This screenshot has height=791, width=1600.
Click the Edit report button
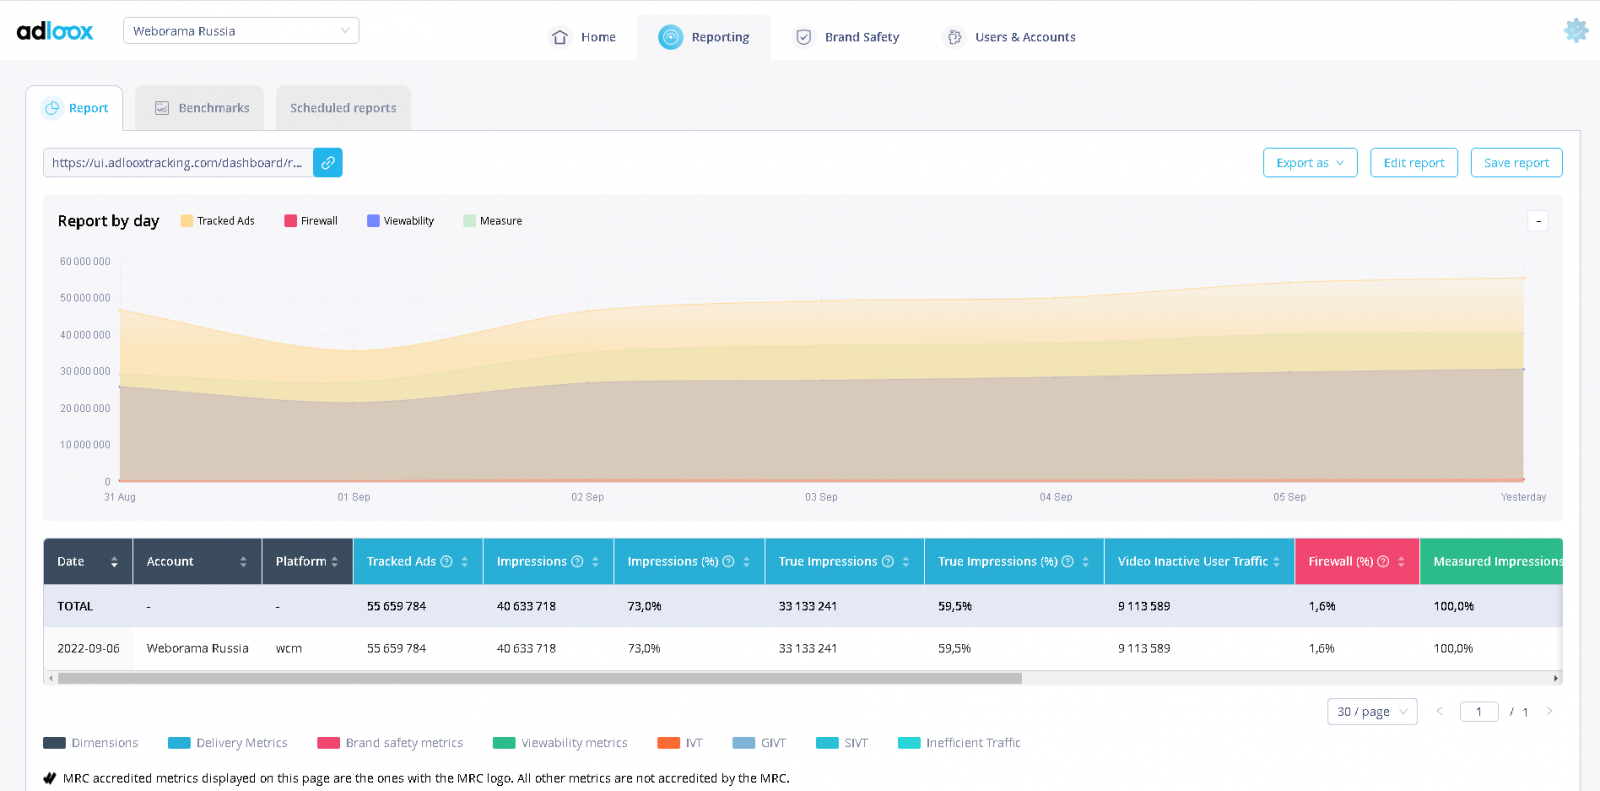1413,163
